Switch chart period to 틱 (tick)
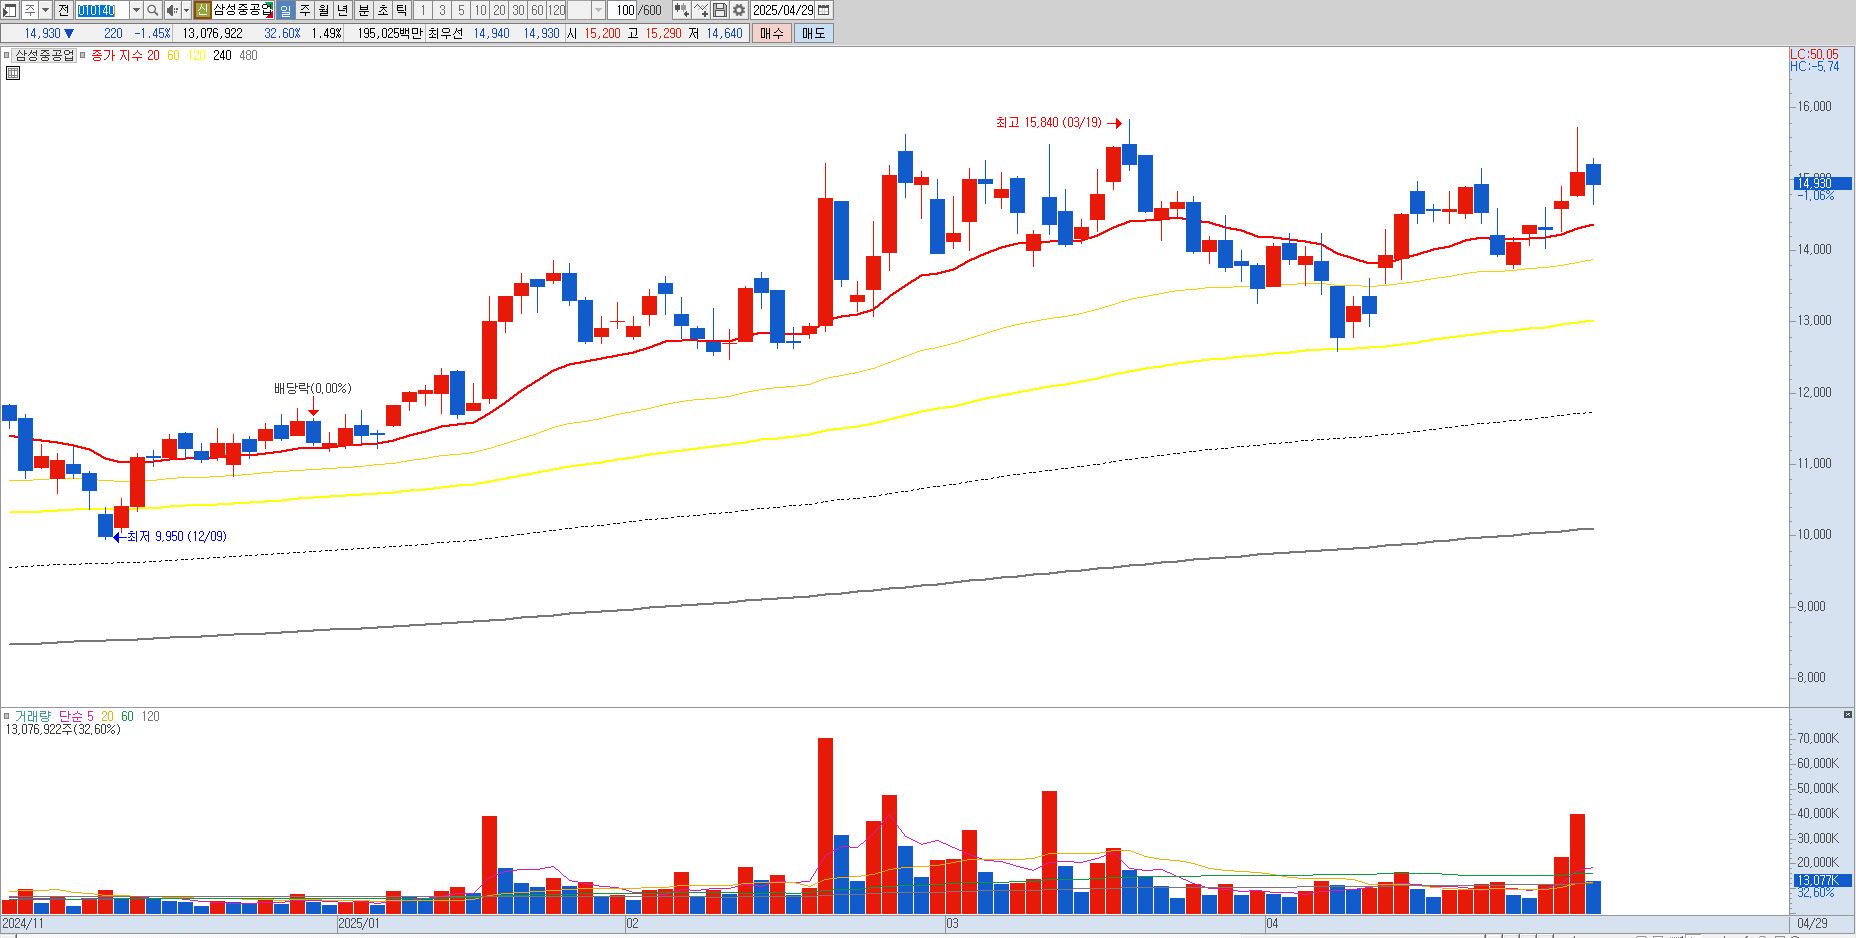1856x938 pixels. click(402, 10)
